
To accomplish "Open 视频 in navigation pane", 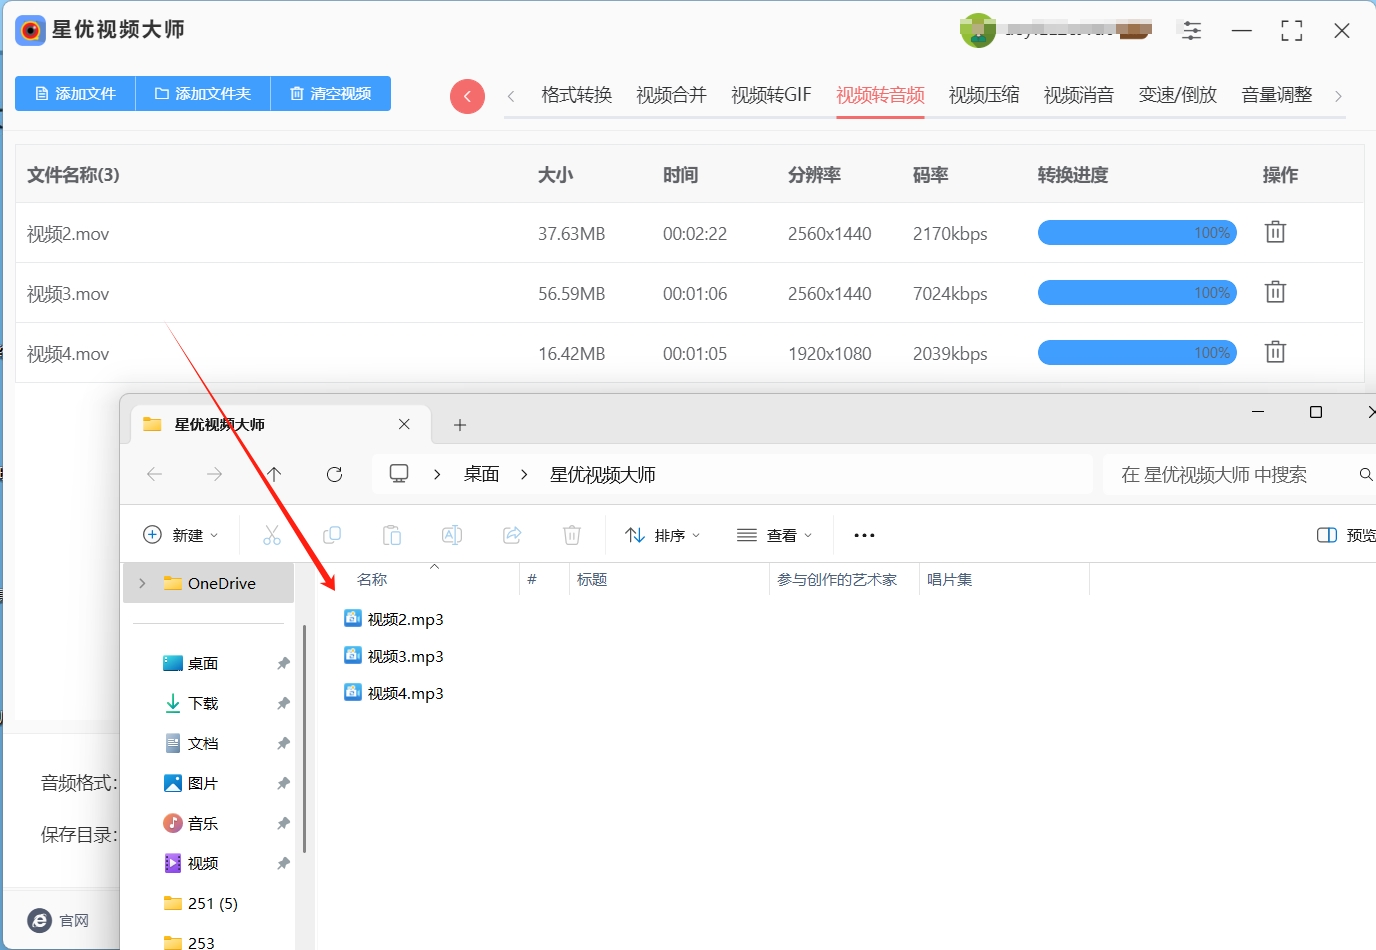I will point(203,863).
